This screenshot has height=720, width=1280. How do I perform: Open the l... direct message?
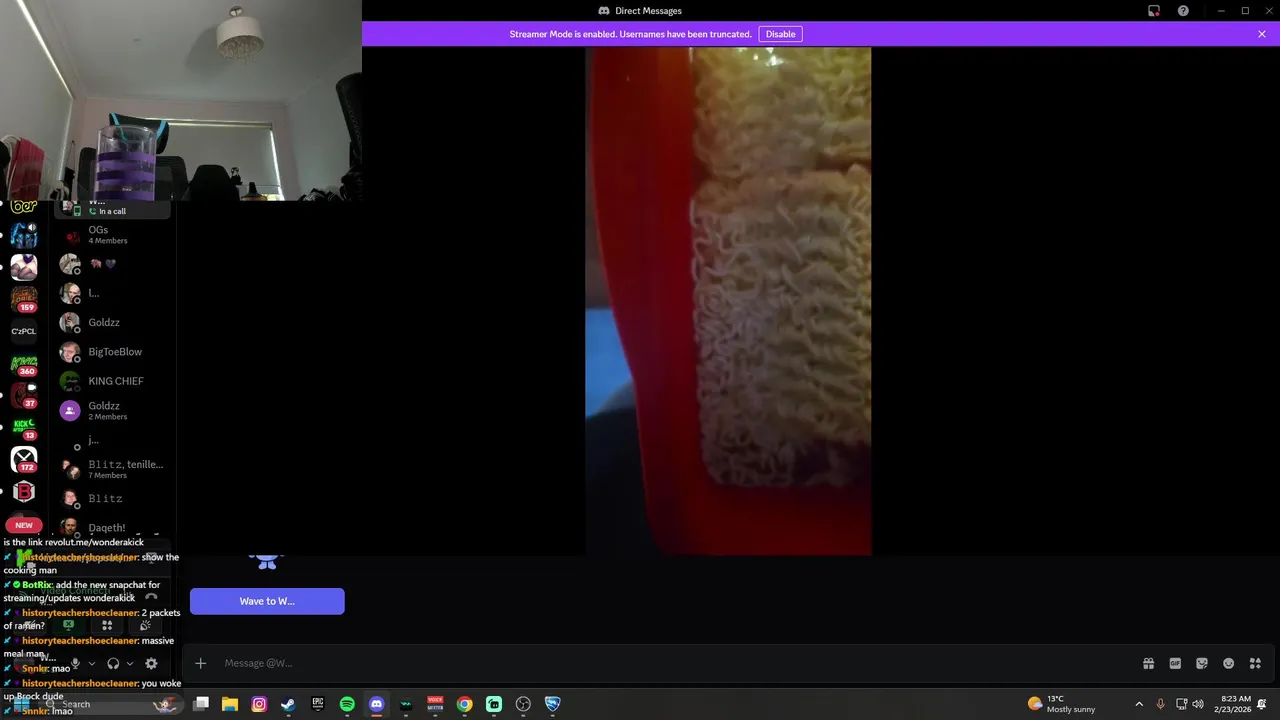click(x=113, y=293)
